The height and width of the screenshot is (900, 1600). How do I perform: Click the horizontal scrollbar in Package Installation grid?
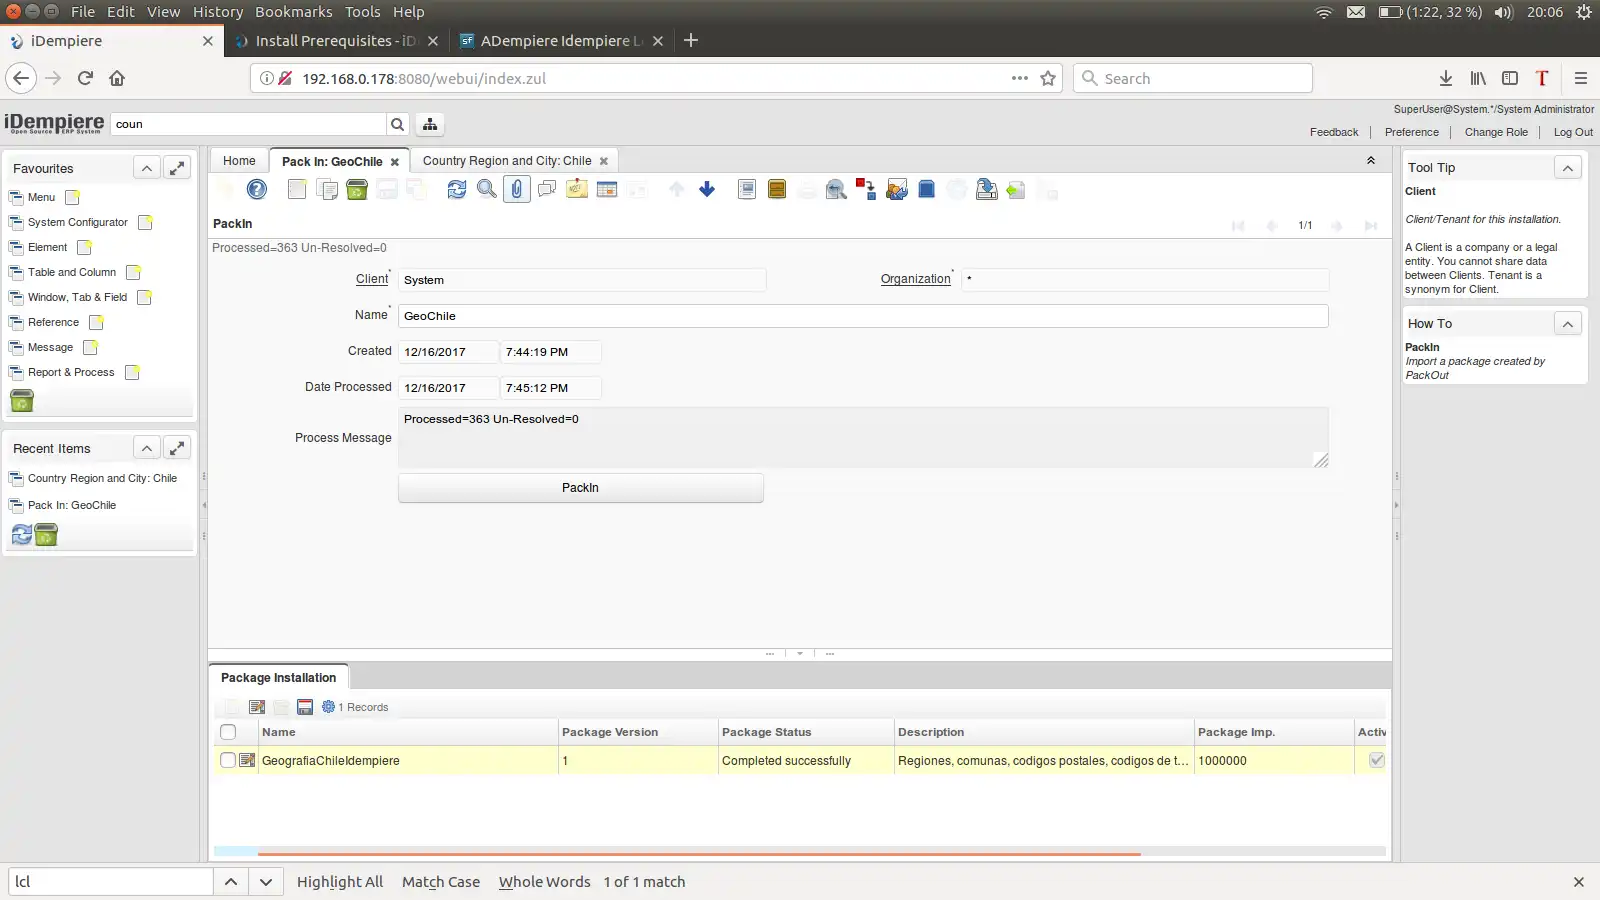[699, 853]
